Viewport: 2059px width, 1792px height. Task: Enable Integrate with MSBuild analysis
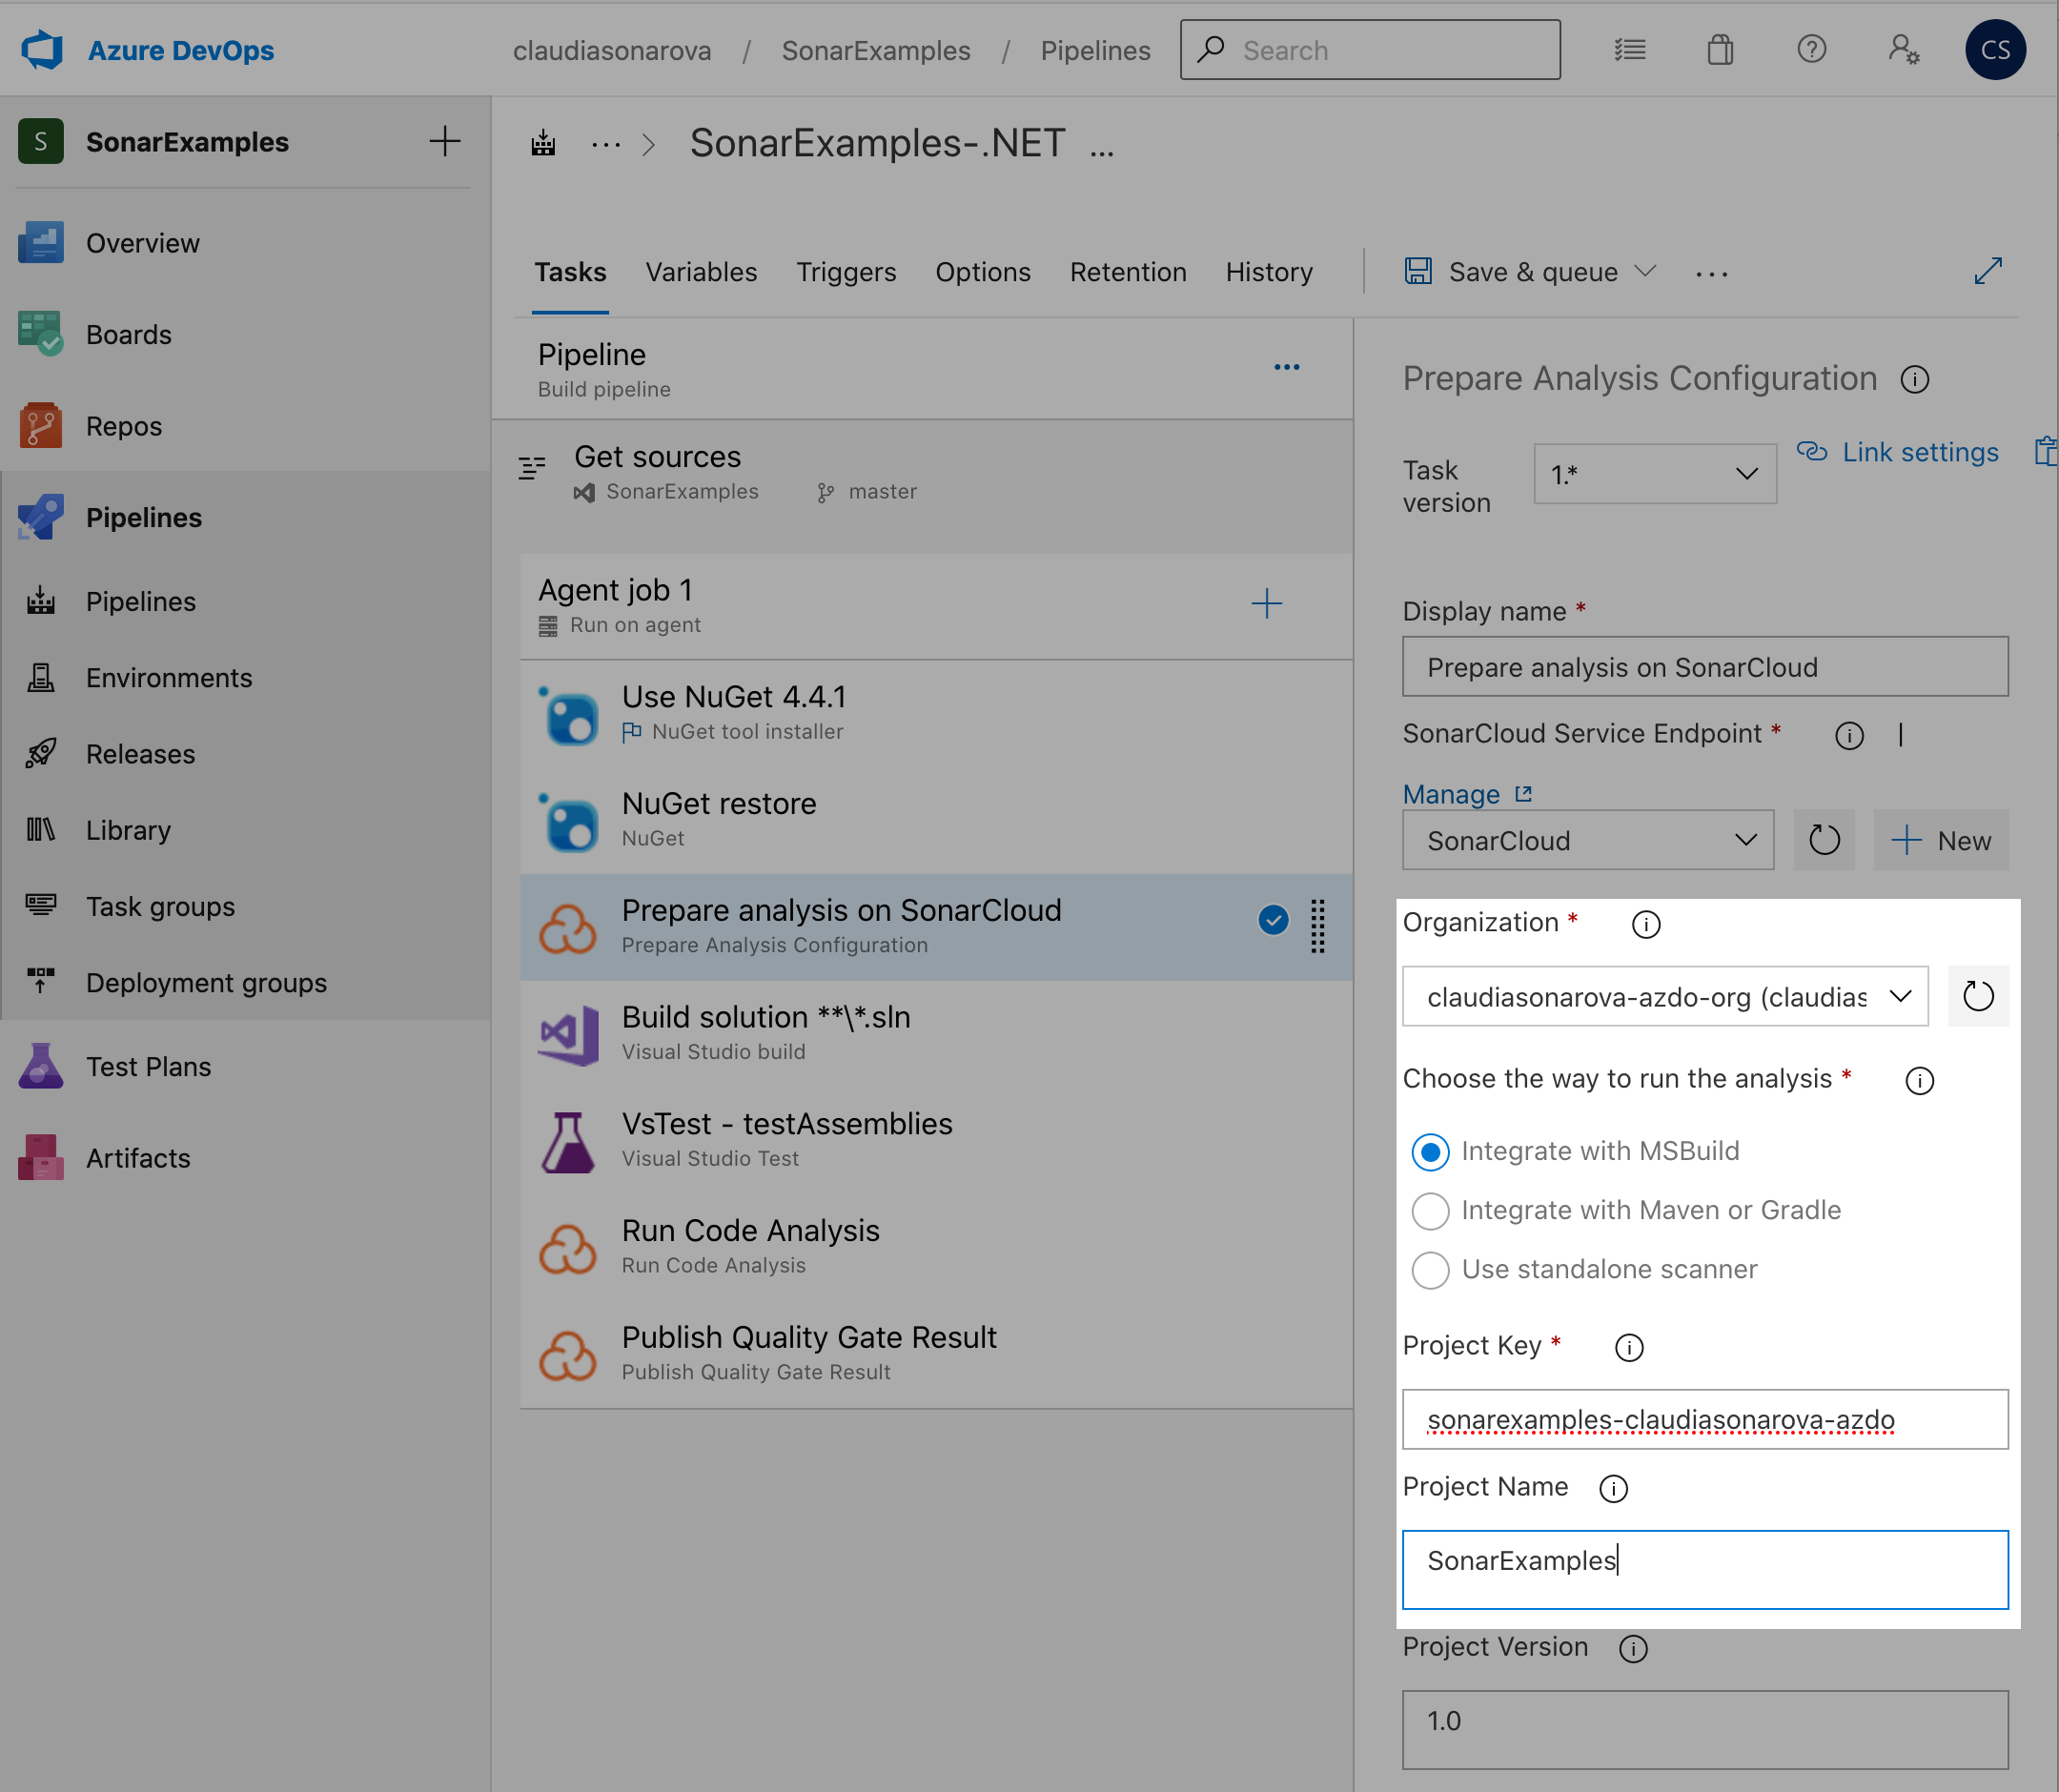tap(1431, 1151)
